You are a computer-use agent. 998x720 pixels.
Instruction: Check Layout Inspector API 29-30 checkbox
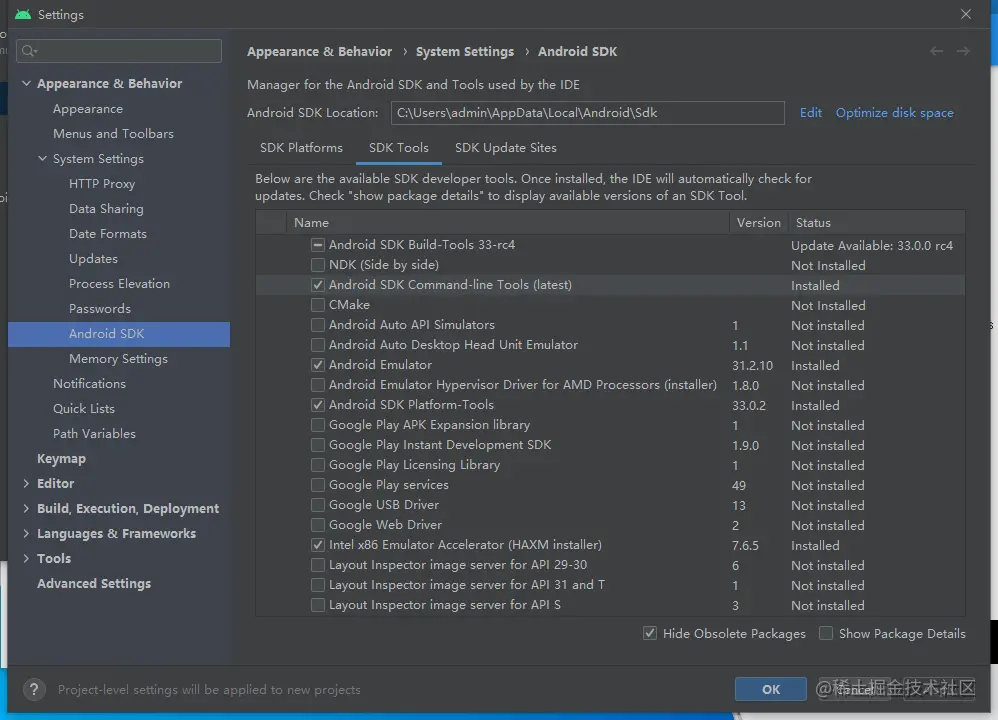tap(318, 565)
